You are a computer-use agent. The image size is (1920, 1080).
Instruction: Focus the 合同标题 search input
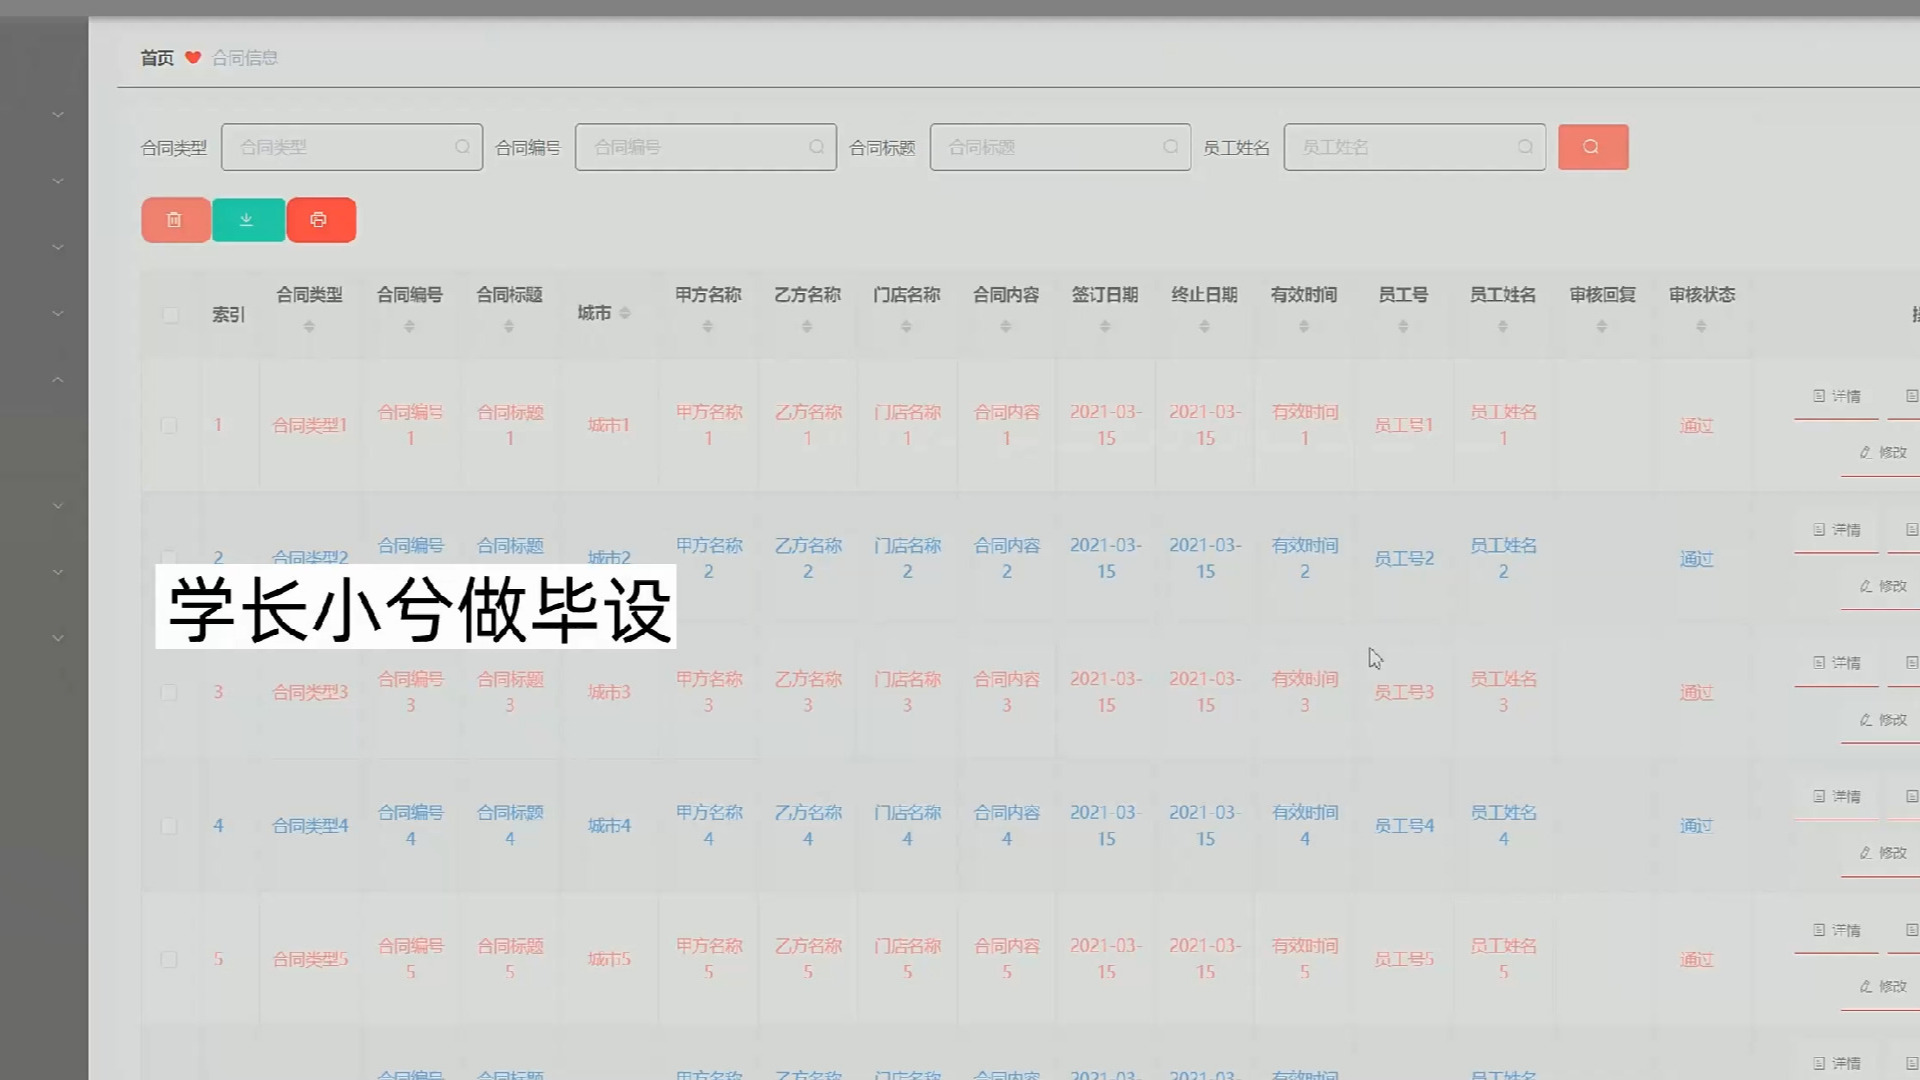click(x=1060, y=147)
